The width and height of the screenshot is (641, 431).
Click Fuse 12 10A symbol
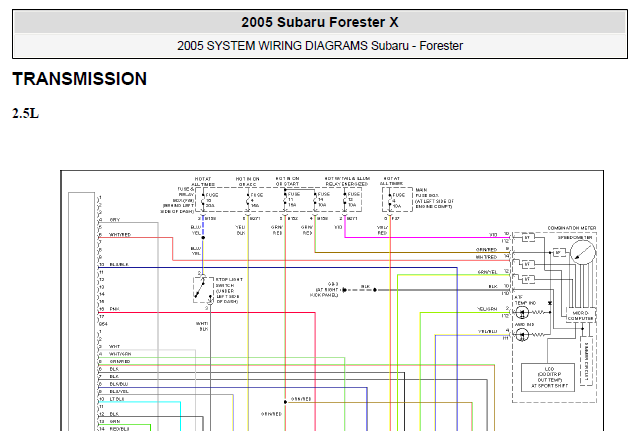coord(345,199)
